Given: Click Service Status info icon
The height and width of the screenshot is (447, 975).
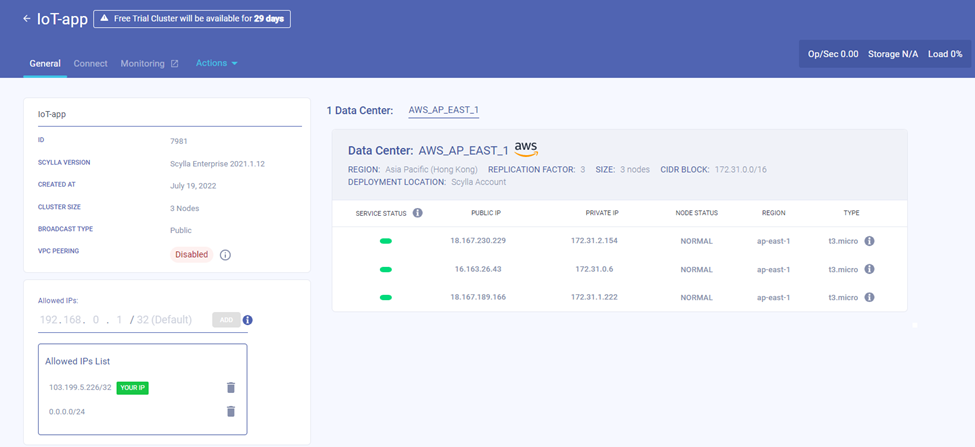Looking at the screenshot, I should (x=418, y=213).
